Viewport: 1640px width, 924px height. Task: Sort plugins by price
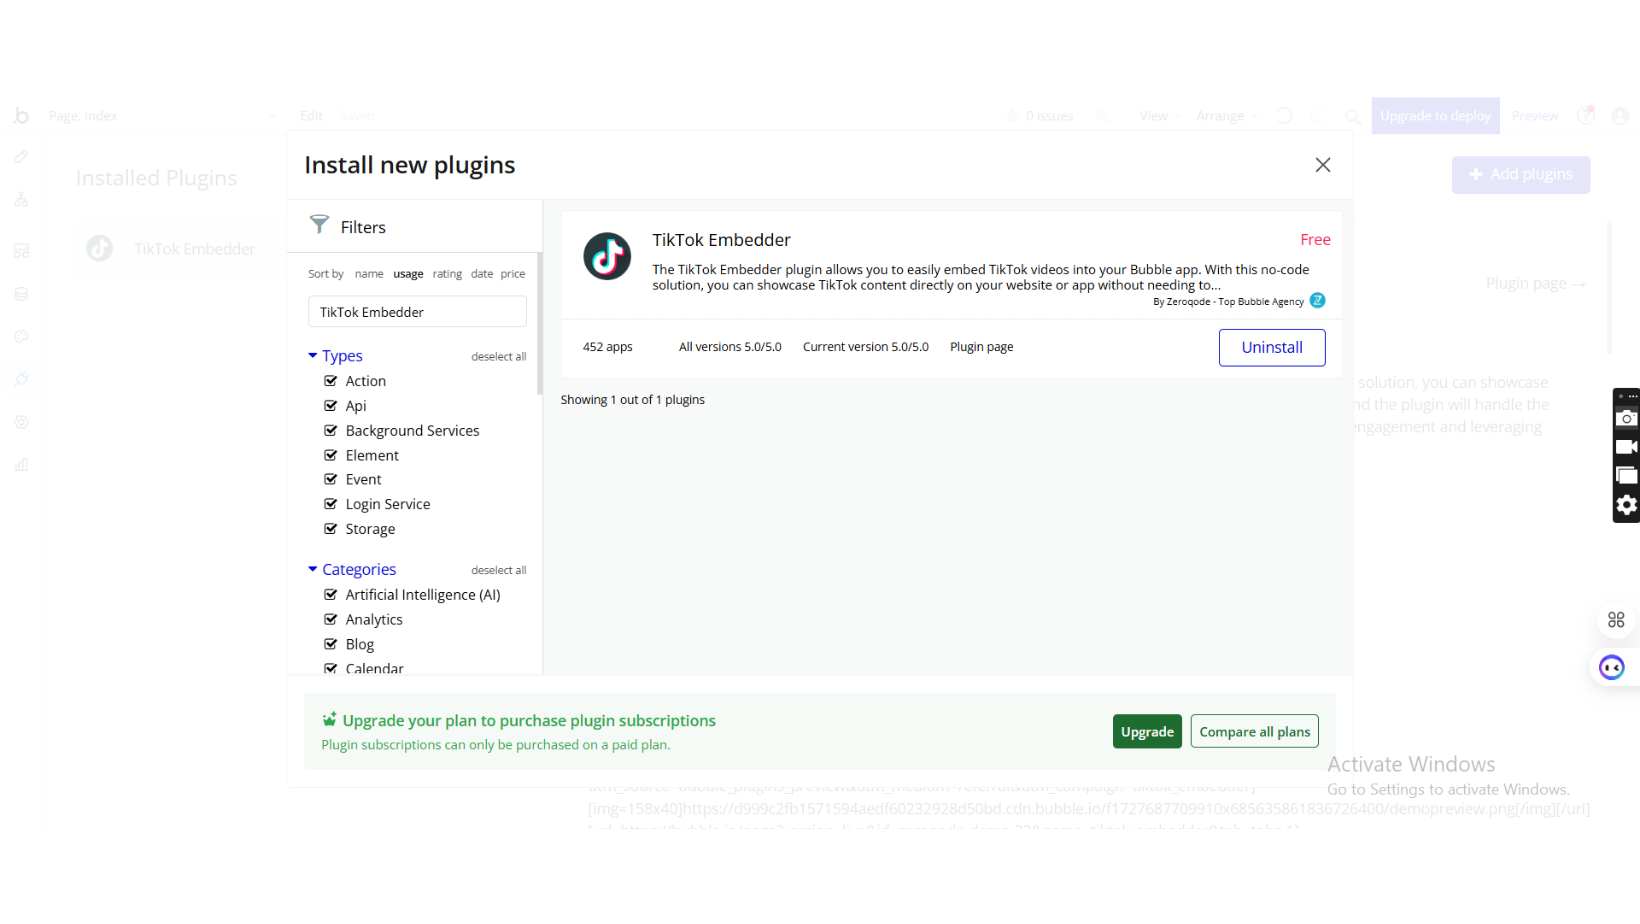[x=513, y=274]
